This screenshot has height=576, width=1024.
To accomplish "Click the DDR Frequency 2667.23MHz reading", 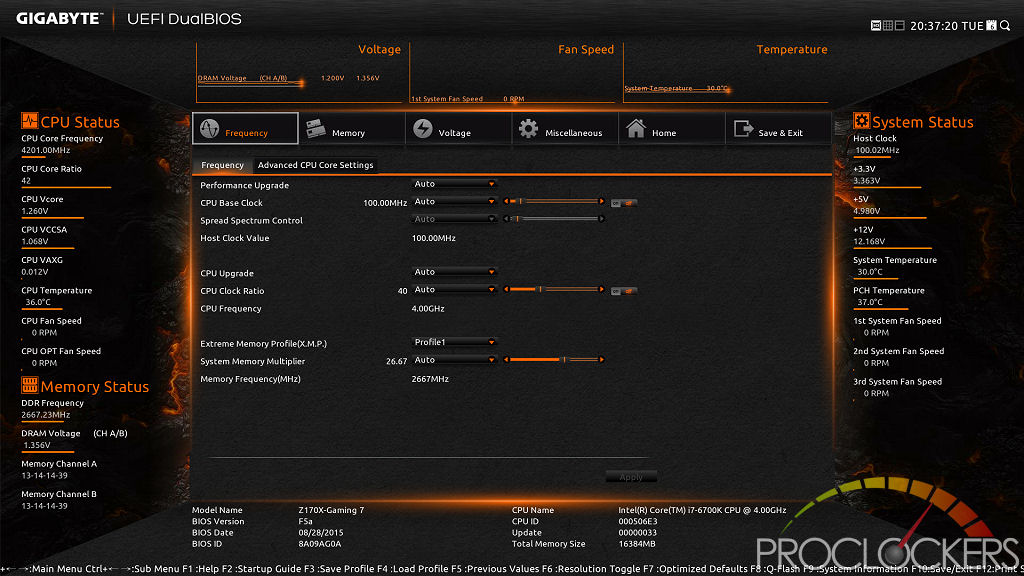I will (x=46, y=415).
